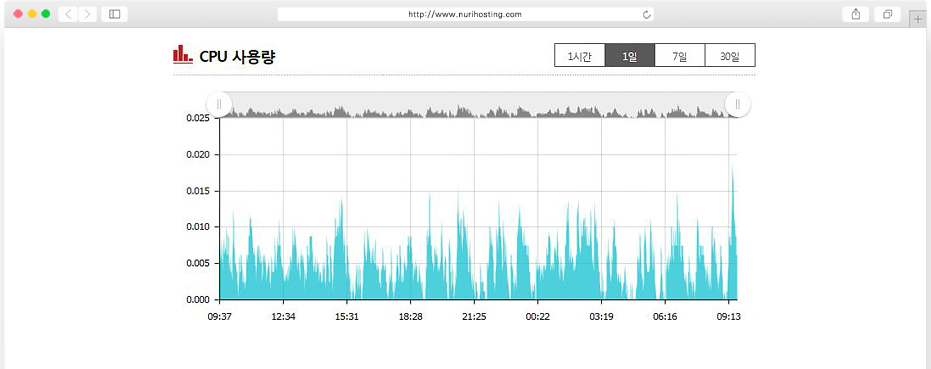Show all tabs with the overview icon
The width and height of the screenshot is (931, 369).
tap(888, 14)
